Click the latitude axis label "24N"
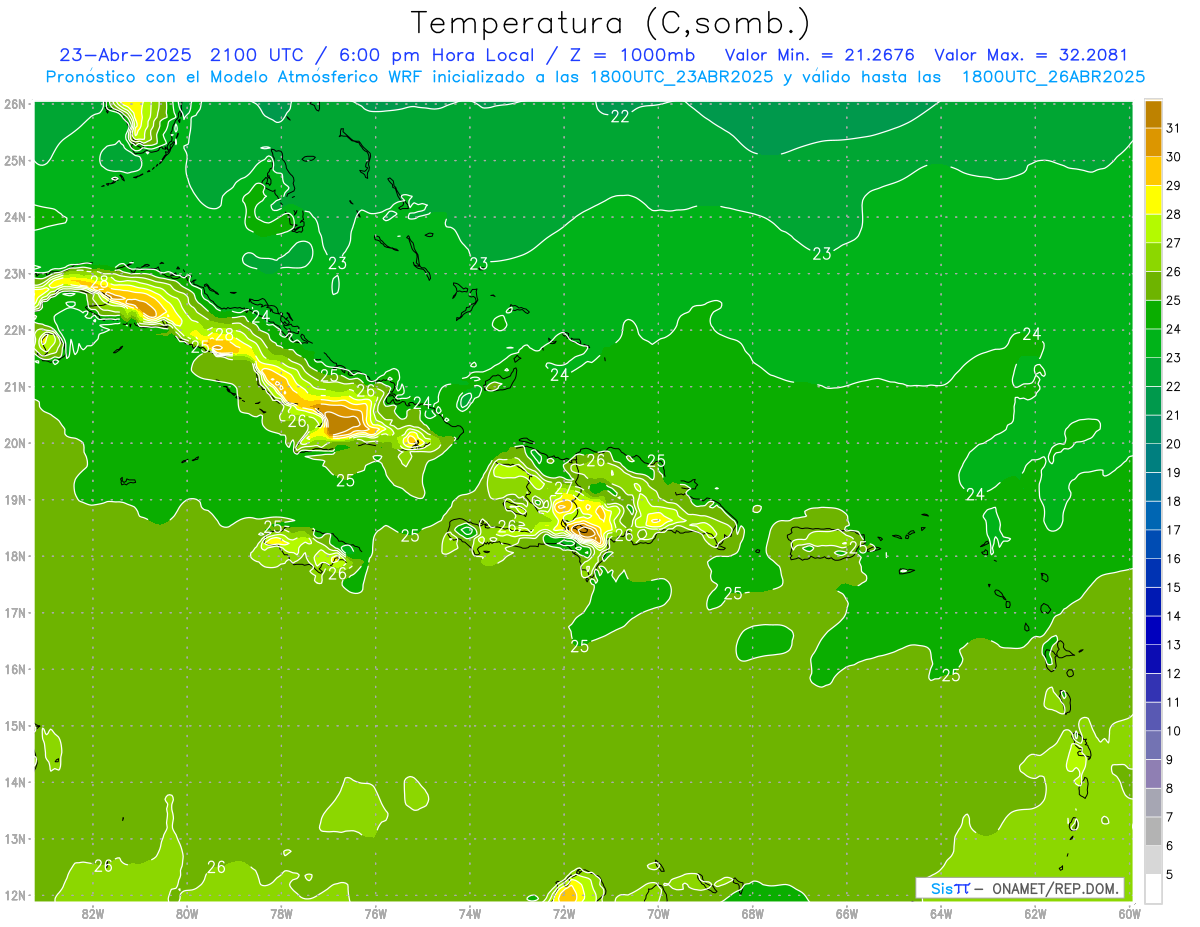Screen dimensions: 1200x927 (16, 217)
